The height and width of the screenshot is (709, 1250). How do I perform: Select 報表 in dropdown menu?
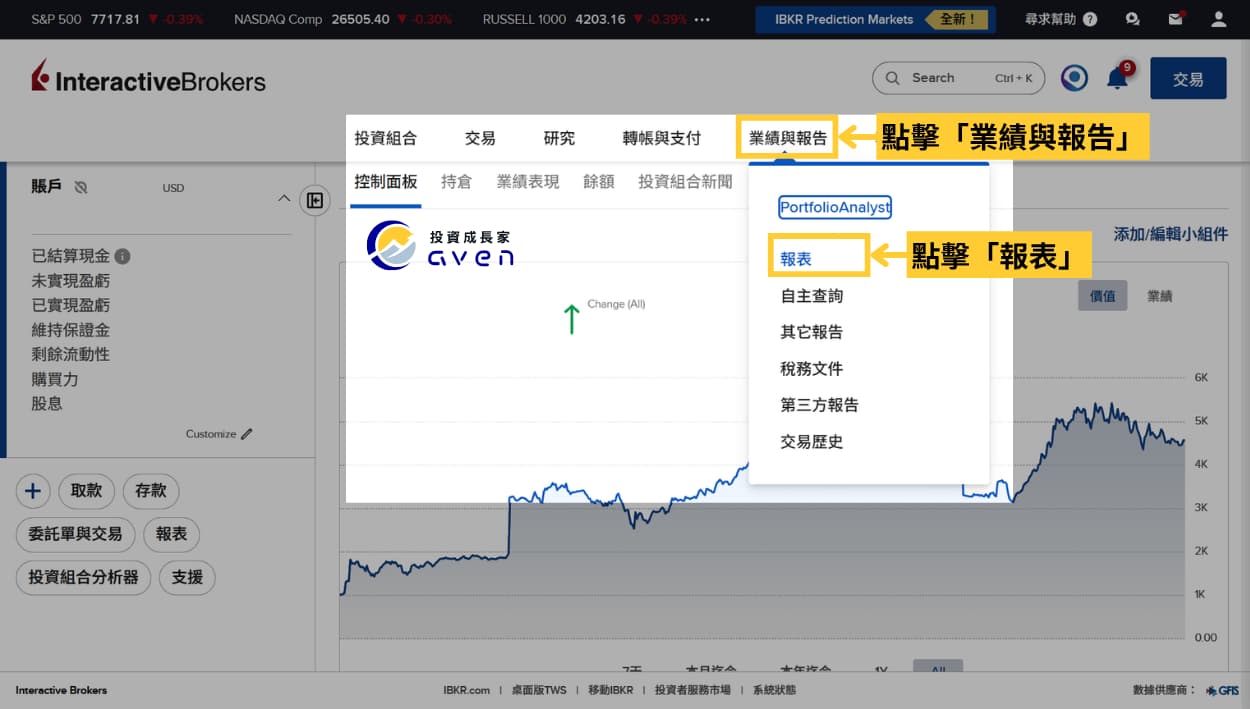click(796, 258)
